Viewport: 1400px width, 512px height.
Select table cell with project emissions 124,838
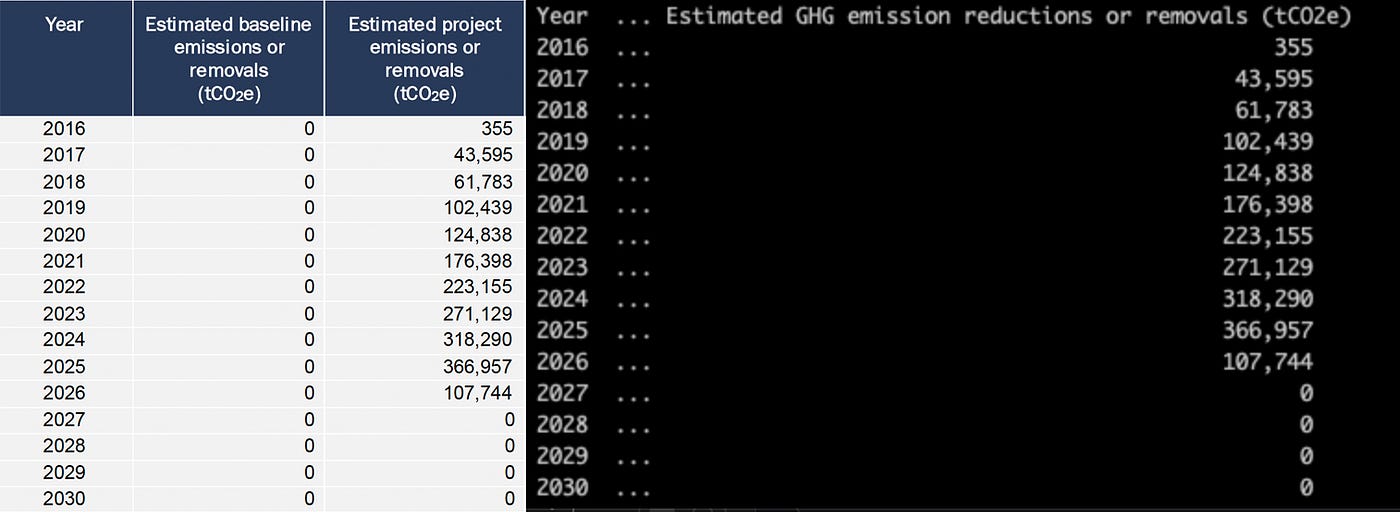[478, 235]
